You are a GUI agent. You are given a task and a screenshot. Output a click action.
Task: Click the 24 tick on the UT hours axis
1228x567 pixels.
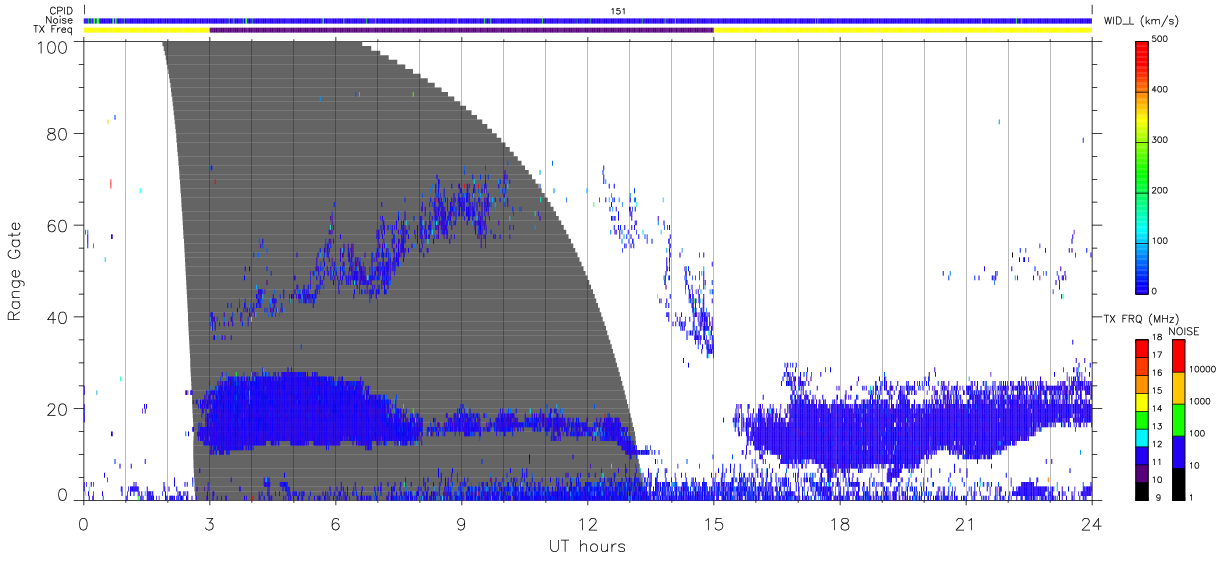point(1091,524)
